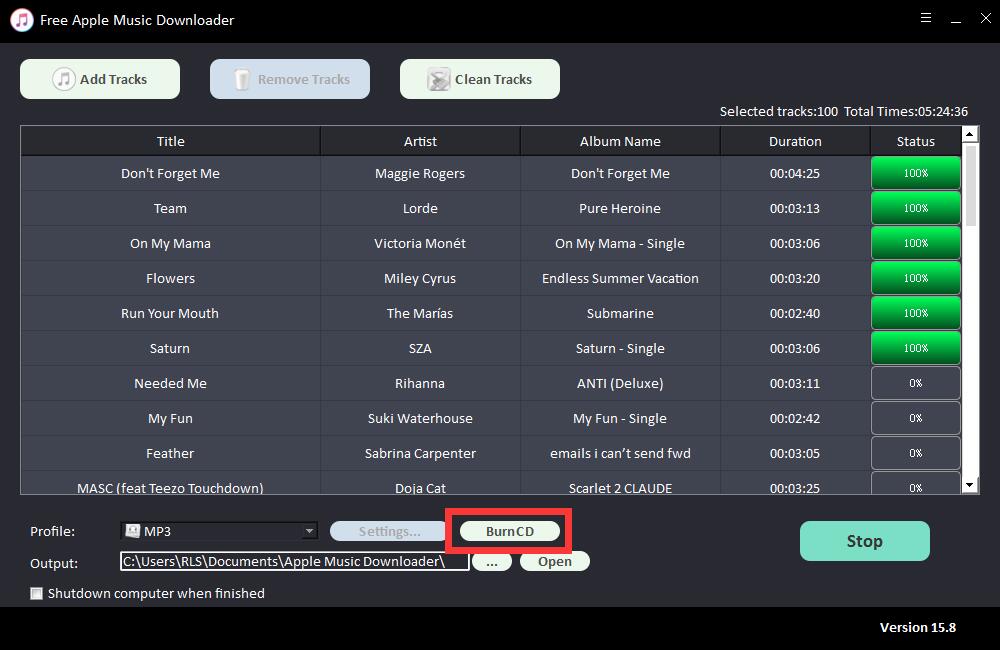Click the Clean Tracks button

pyautogui.click(x=480, y=79)
